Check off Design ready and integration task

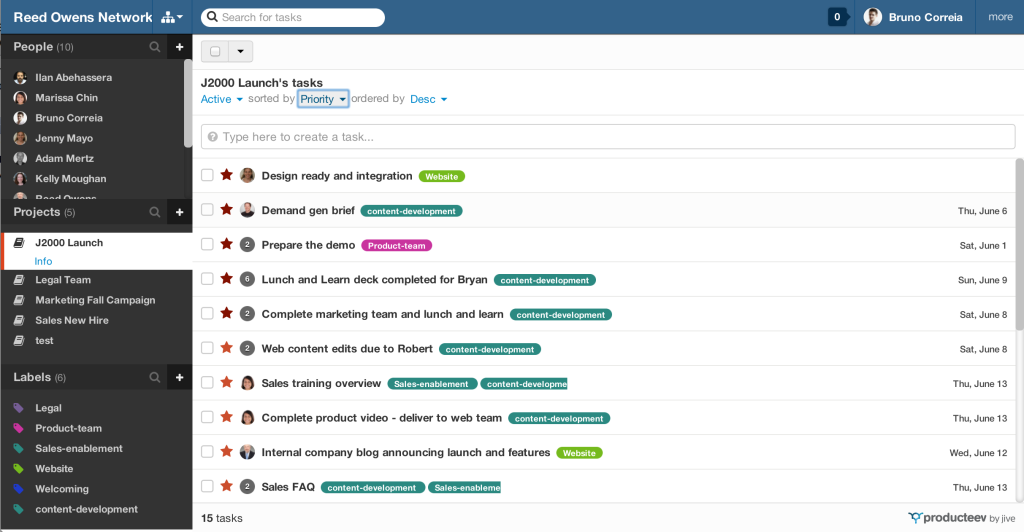pos(207,175)
